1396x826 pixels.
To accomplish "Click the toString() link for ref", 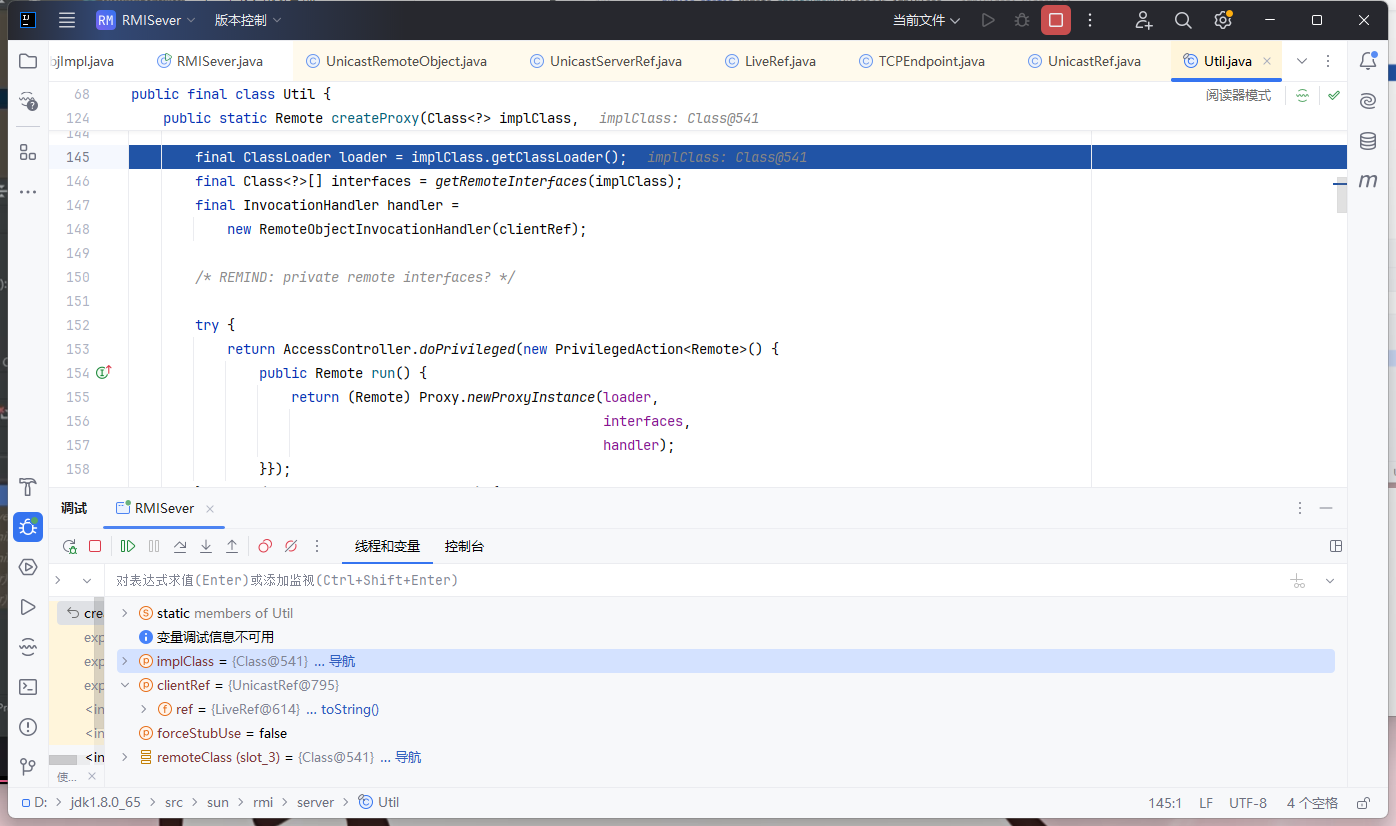I will click(349, 709).
